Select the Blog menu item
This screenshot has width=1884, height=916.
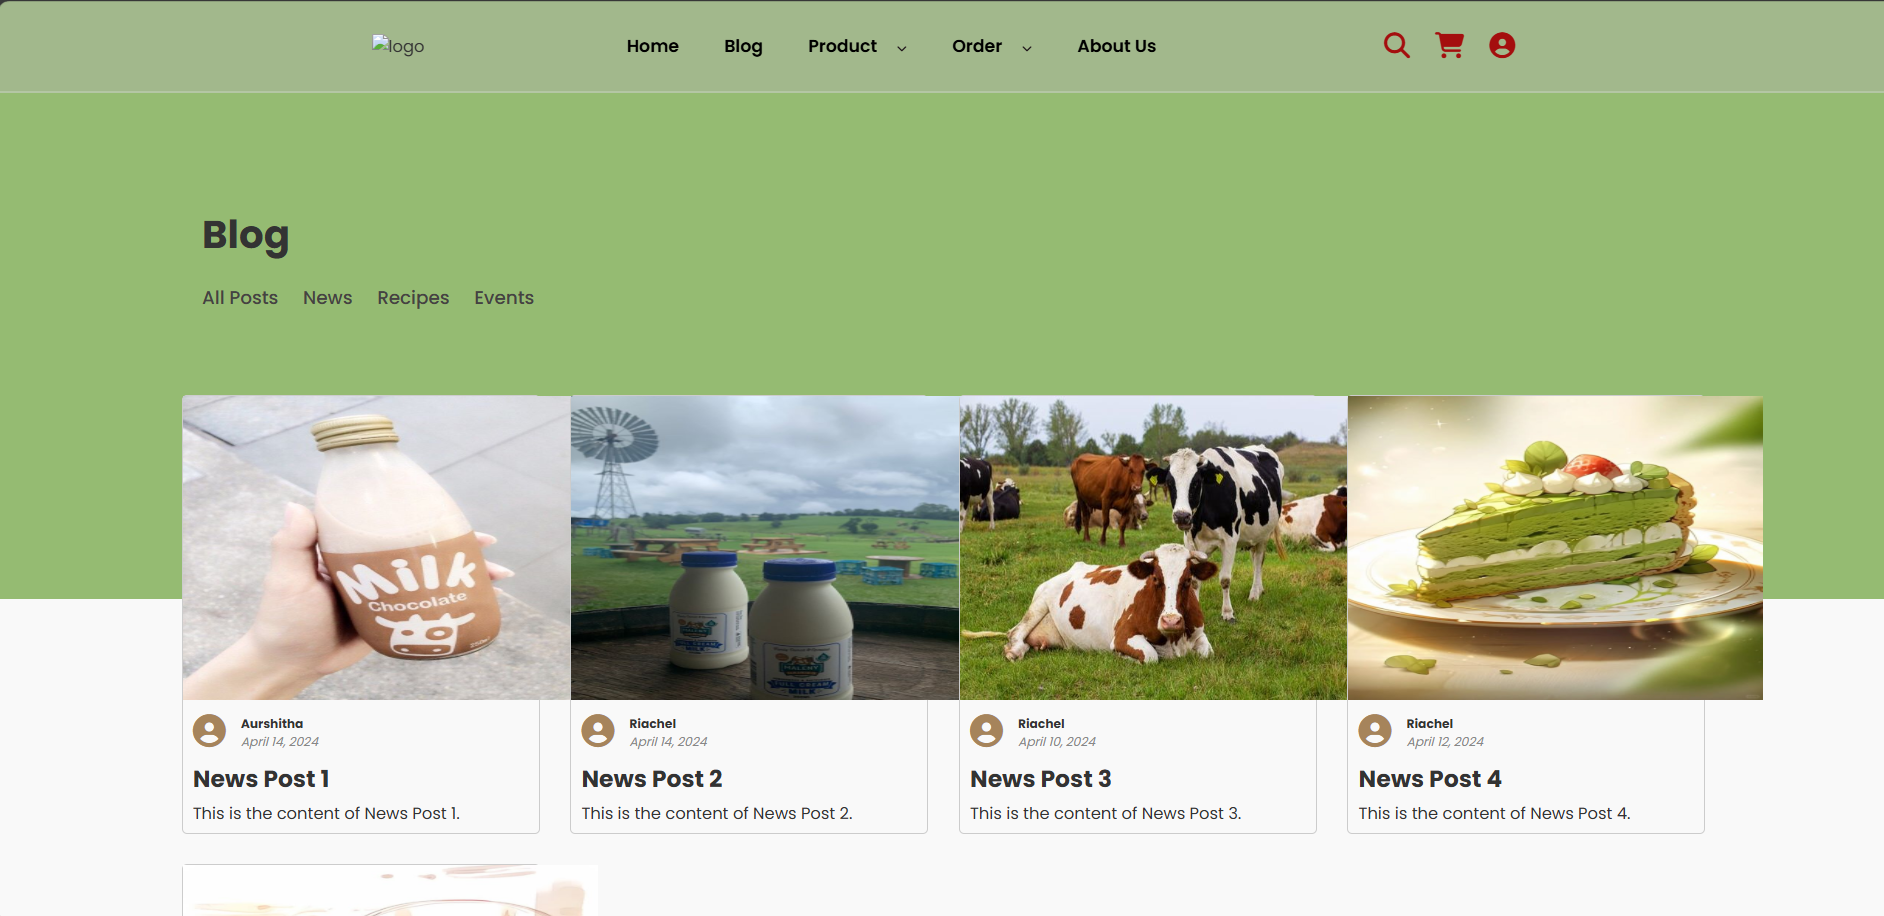click(743, 46)
